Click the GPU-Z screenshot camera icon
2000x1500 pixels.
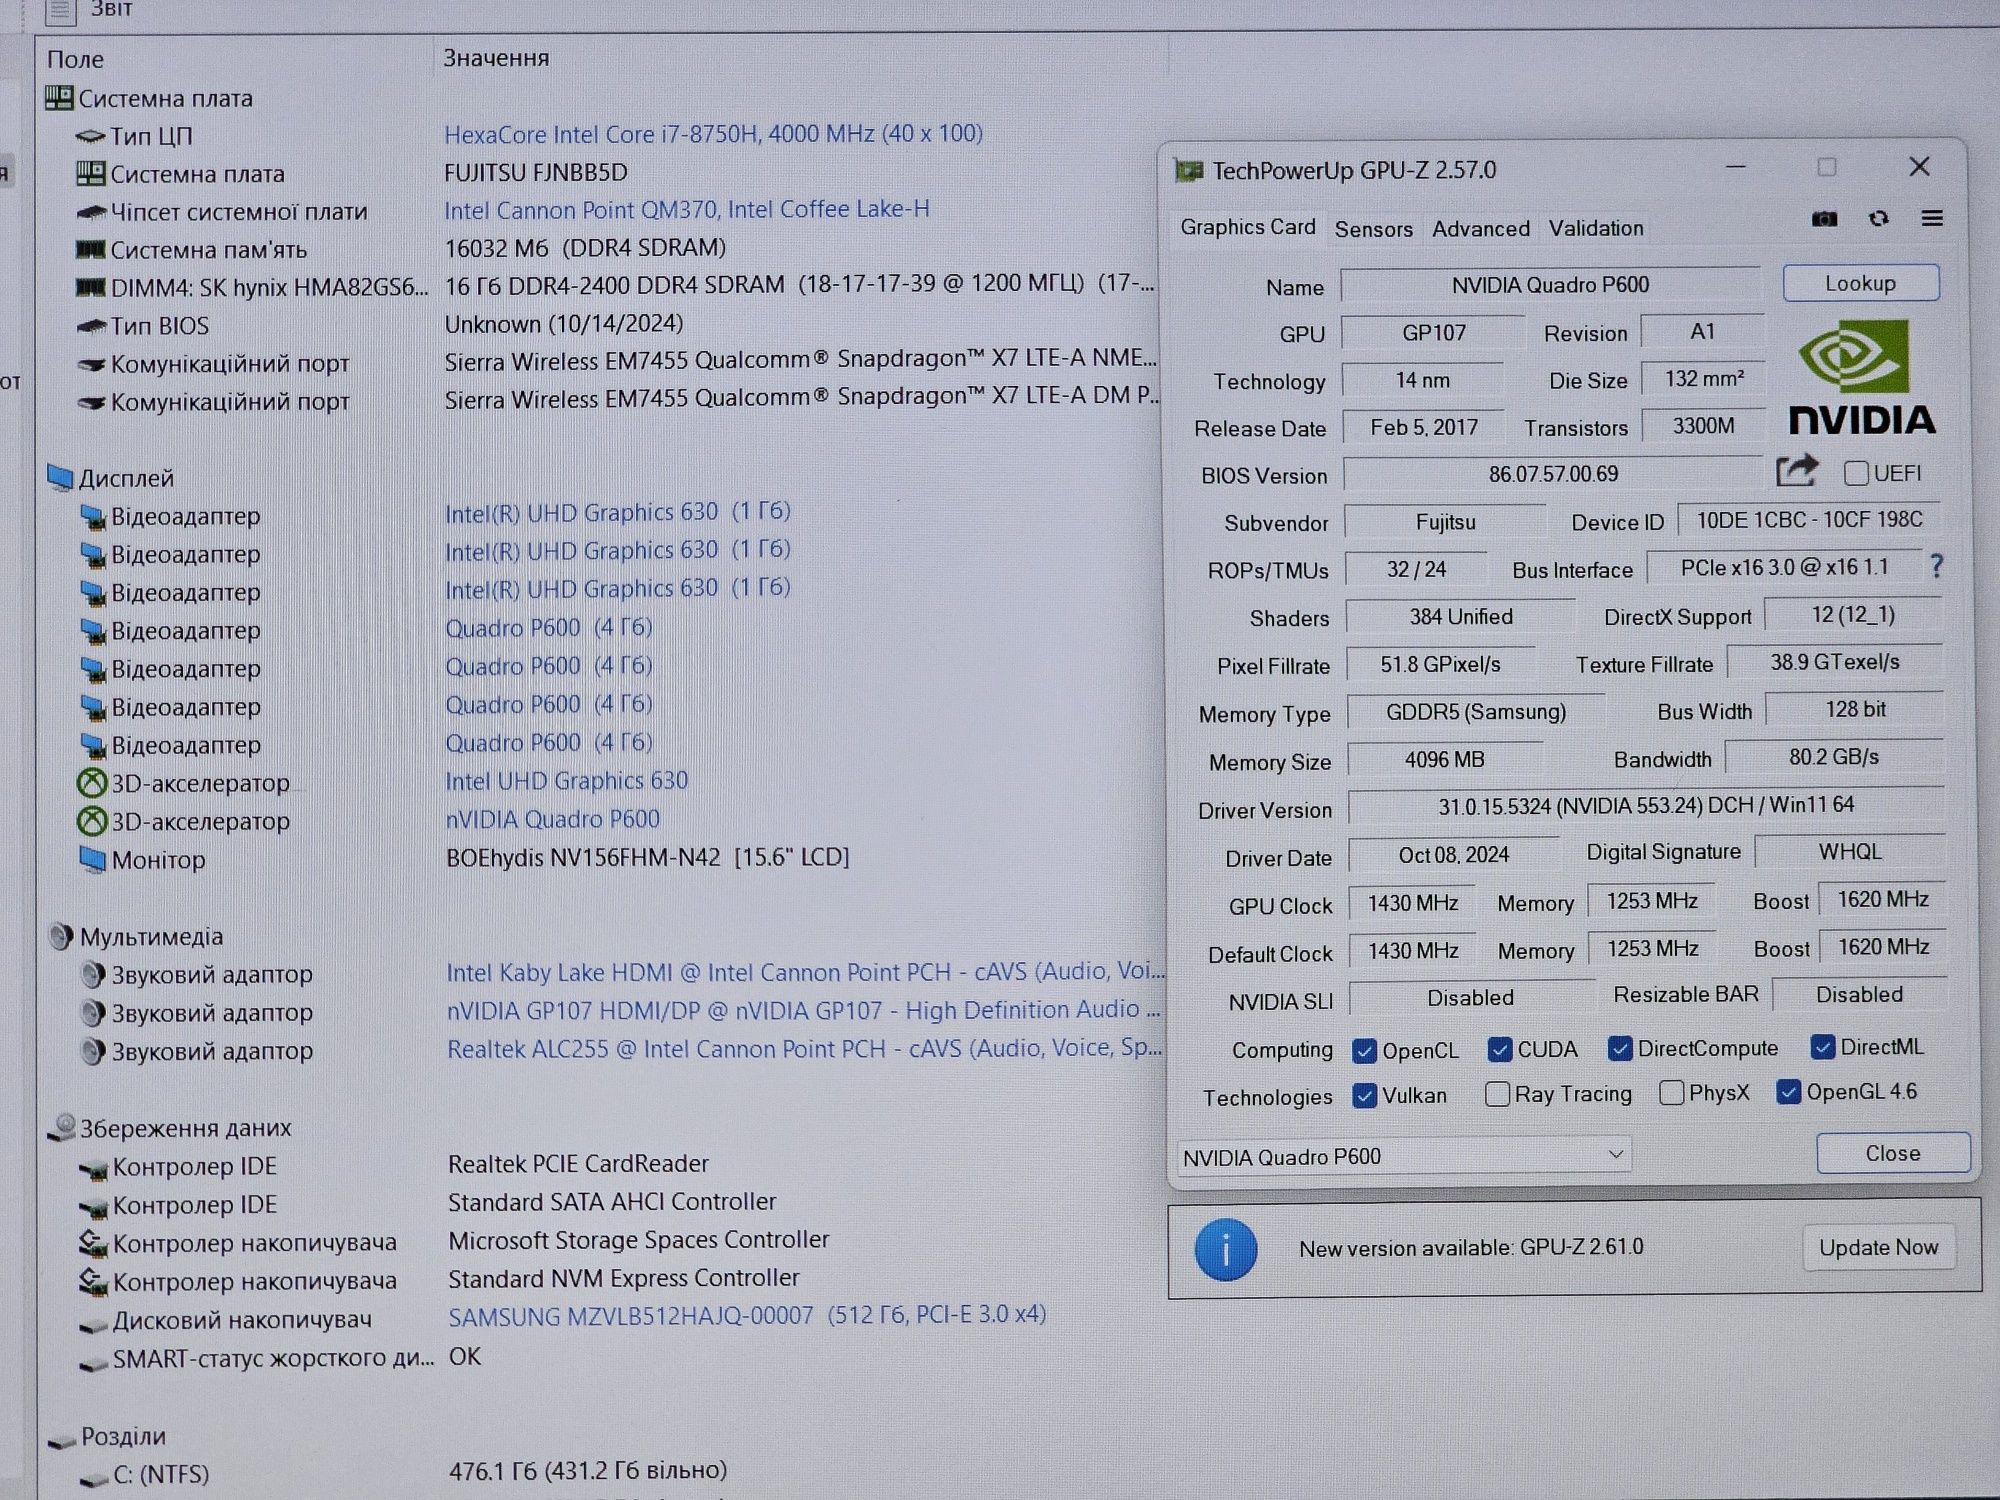pos(1824,219)
